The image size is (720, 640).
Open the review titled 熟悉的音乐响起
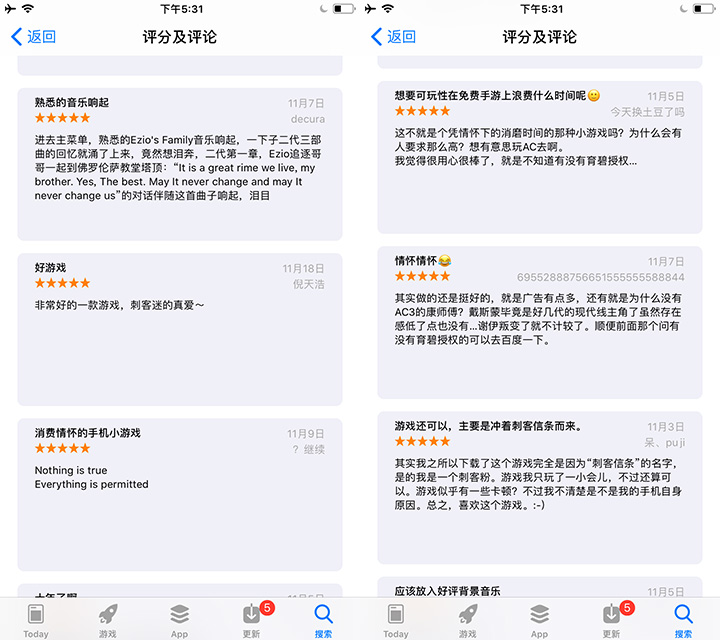point(180,164)
